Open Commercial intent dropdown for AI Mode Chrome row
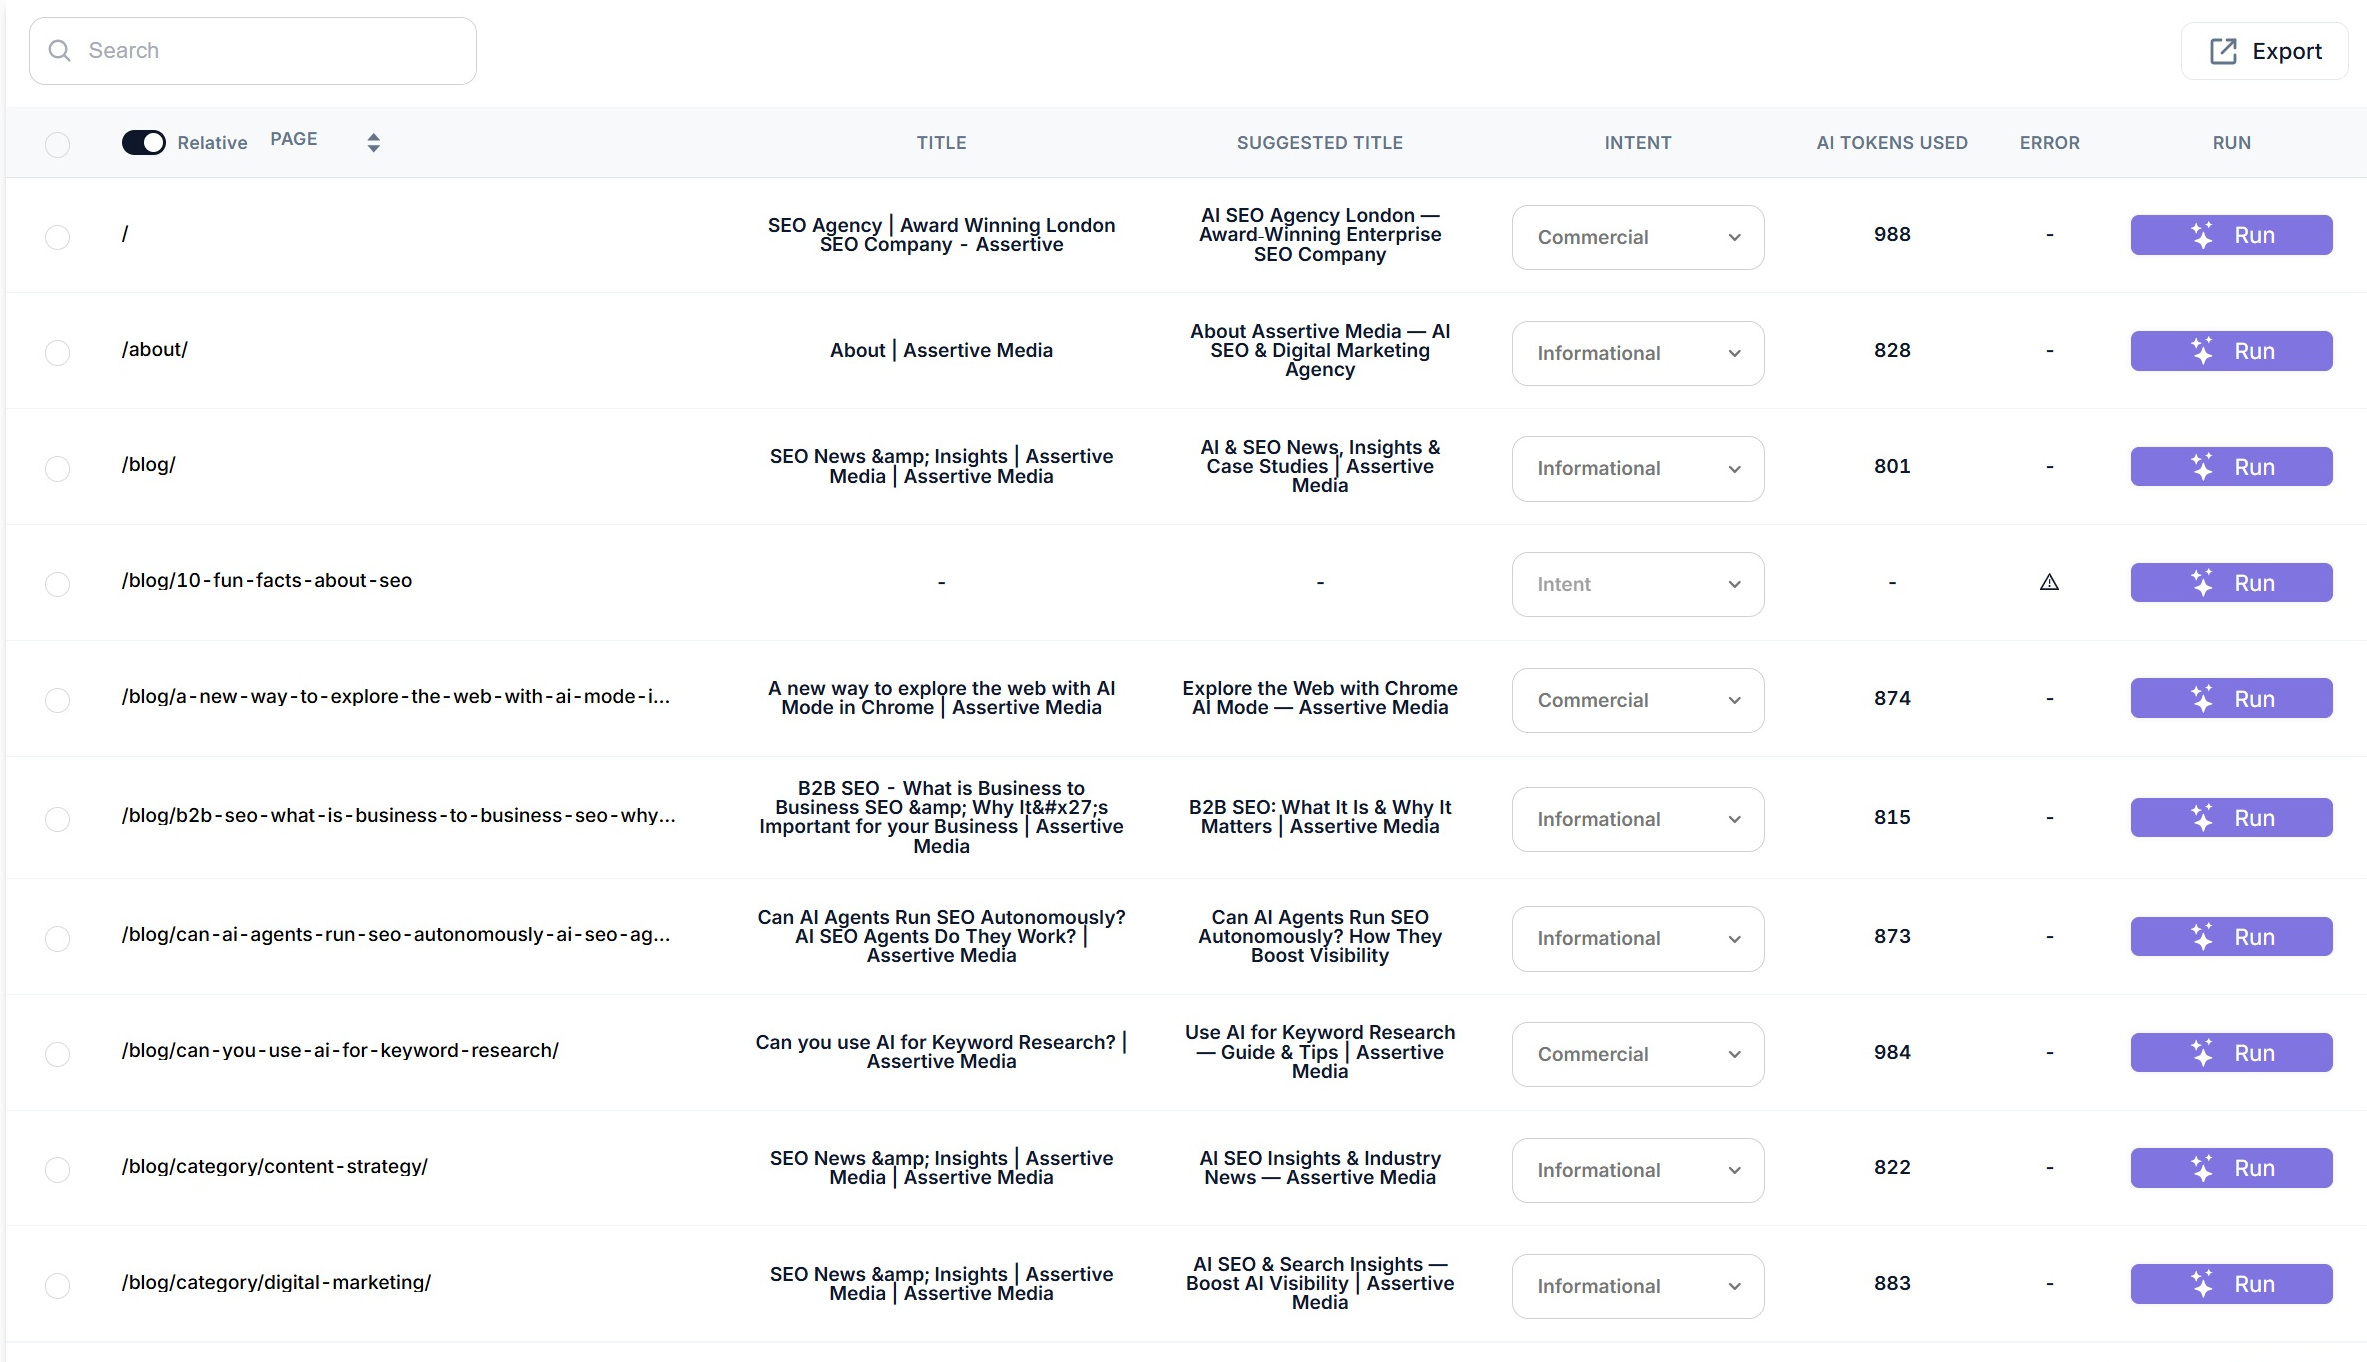 click(1638, 700)
